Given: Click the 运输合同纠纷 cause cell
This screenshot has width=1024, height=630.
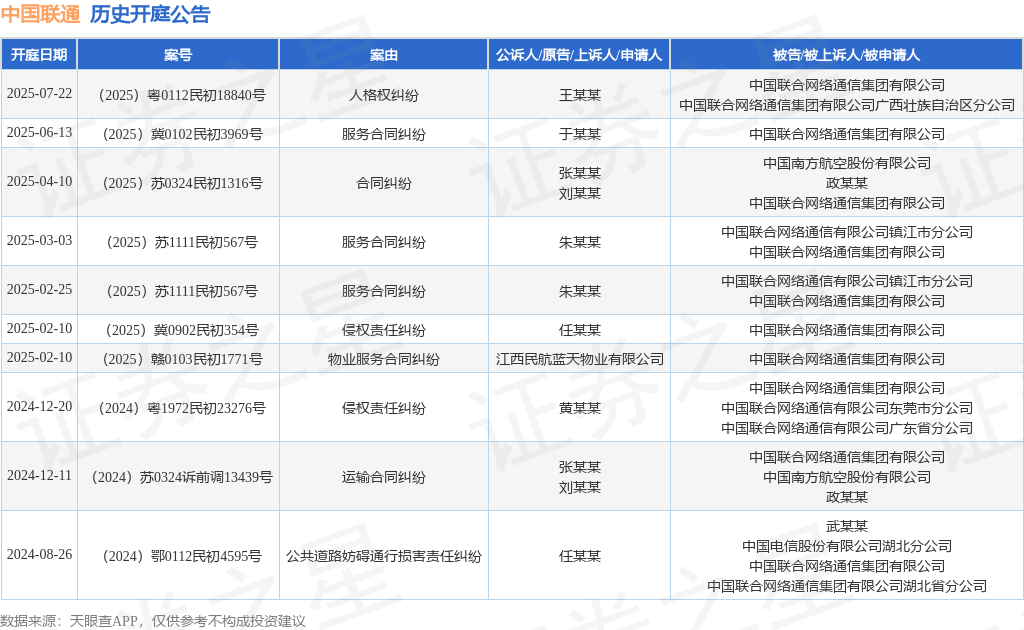Looking at the screenshot, I should (x=383, y=478).
